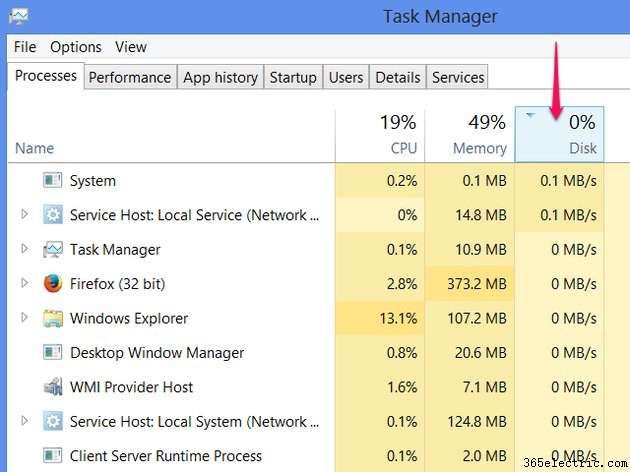This screenshot has width=630, height=472.
Task: Open the App history tab
Action: [x=221, y=77]
